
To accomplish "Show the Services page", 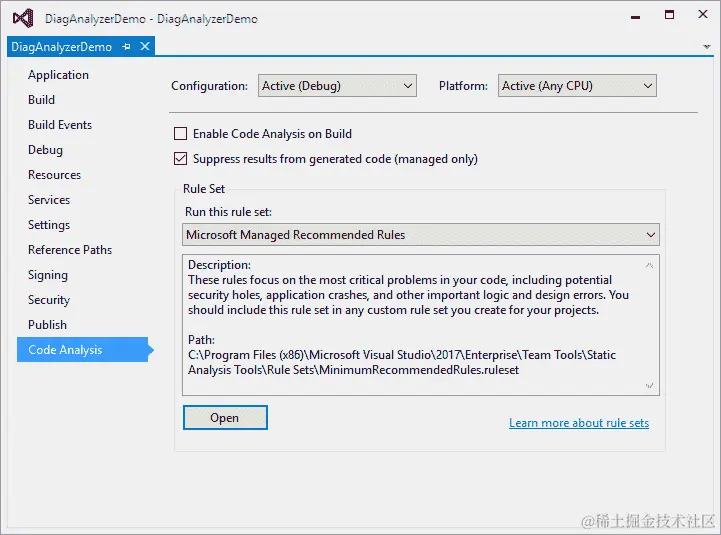I will click(x=49, y=200).
